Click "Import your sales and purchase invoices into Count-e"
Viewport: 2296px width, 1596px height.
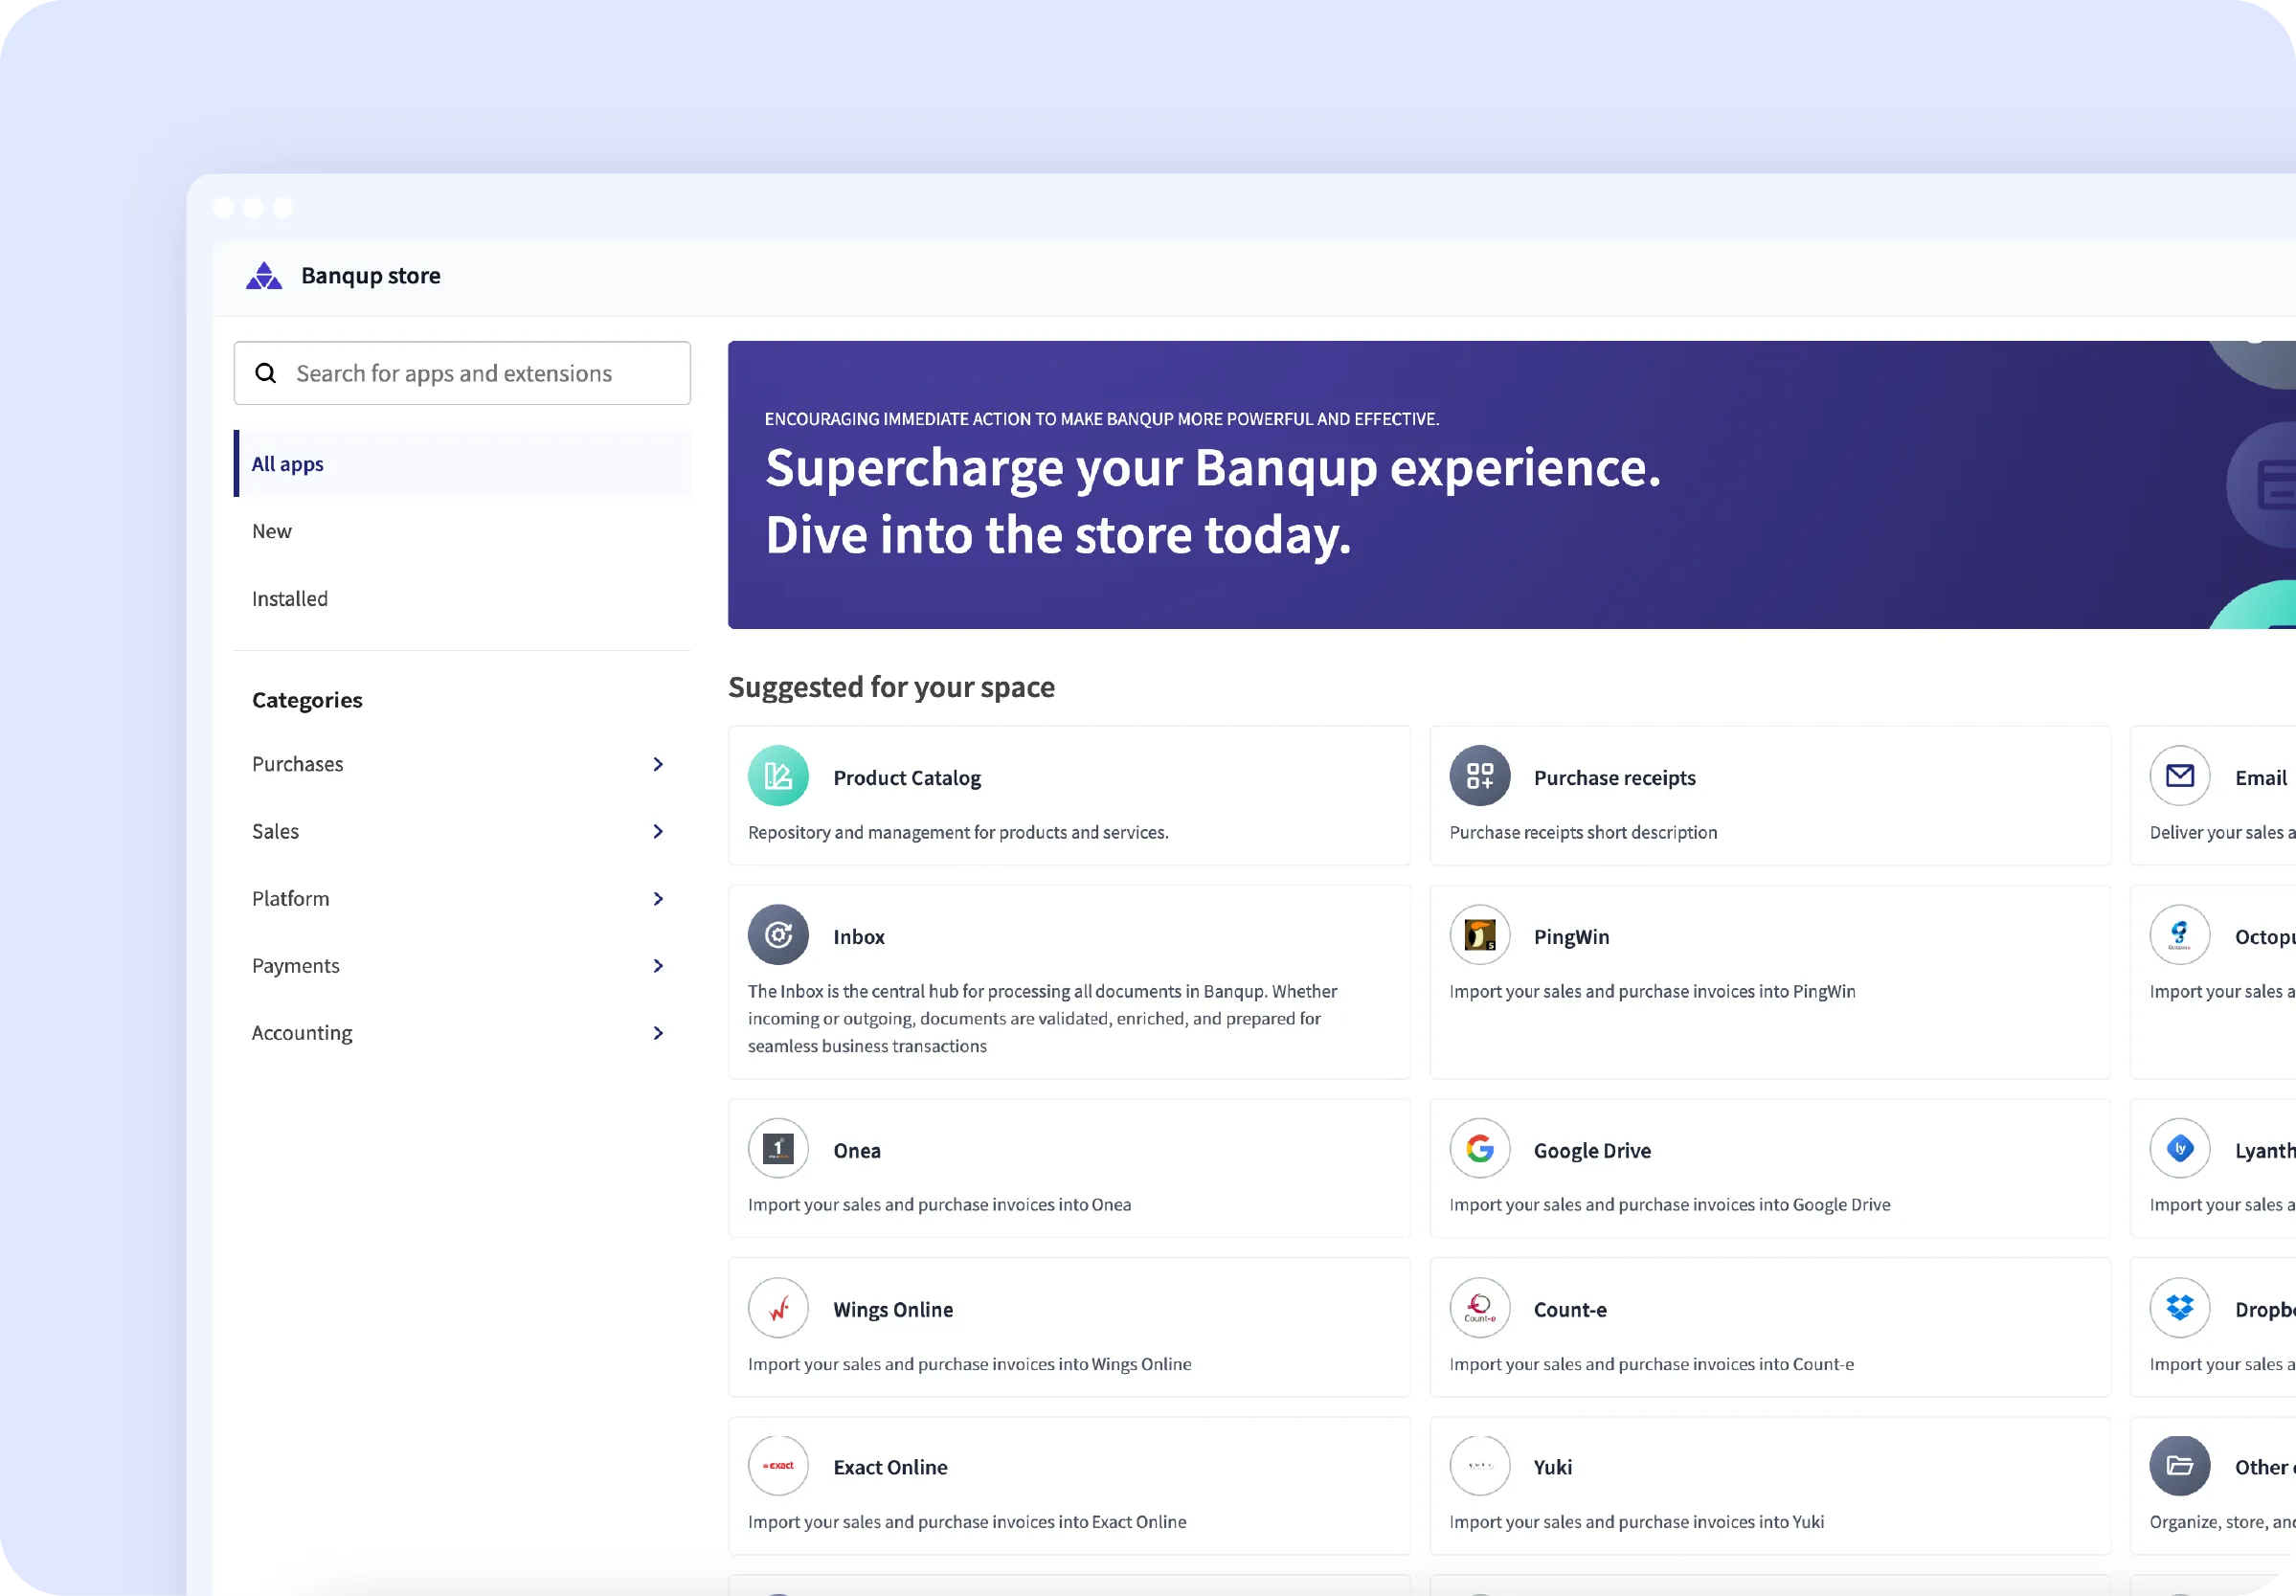click(1651, 1364)
